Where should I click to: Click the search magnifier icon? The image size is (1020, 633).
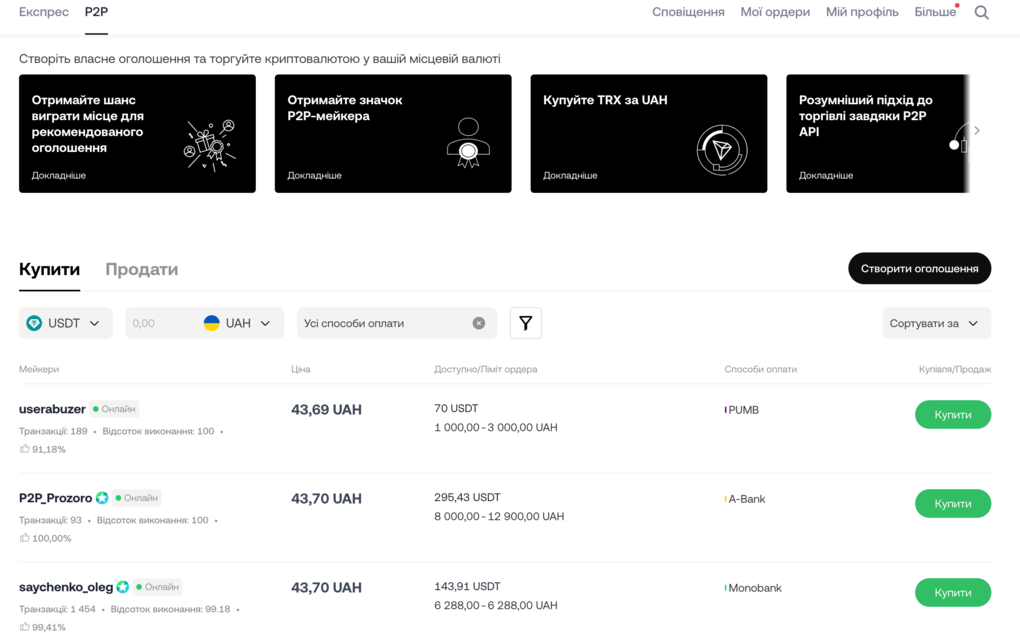tap(981, 13)
